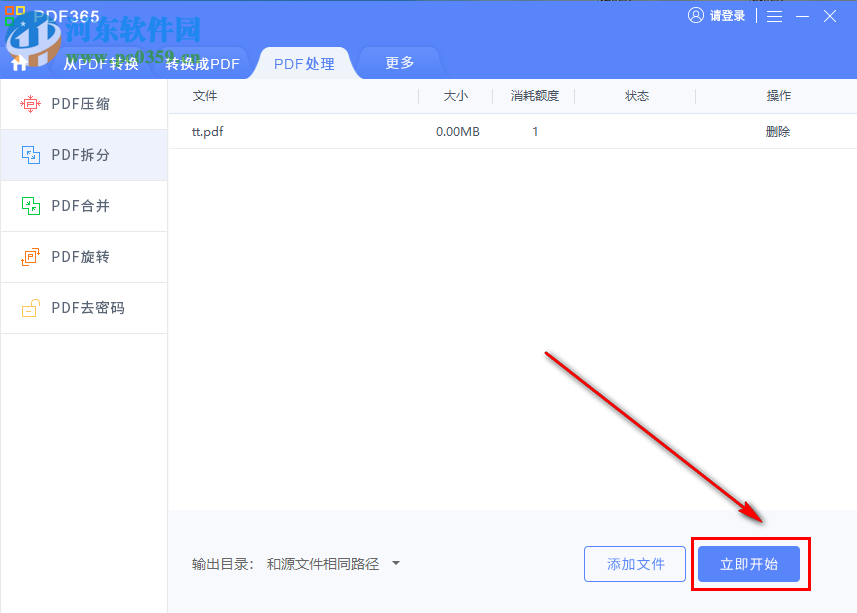Add a file using 添加文件 button
The image size is (857, 613).
(x=635, y=563)
